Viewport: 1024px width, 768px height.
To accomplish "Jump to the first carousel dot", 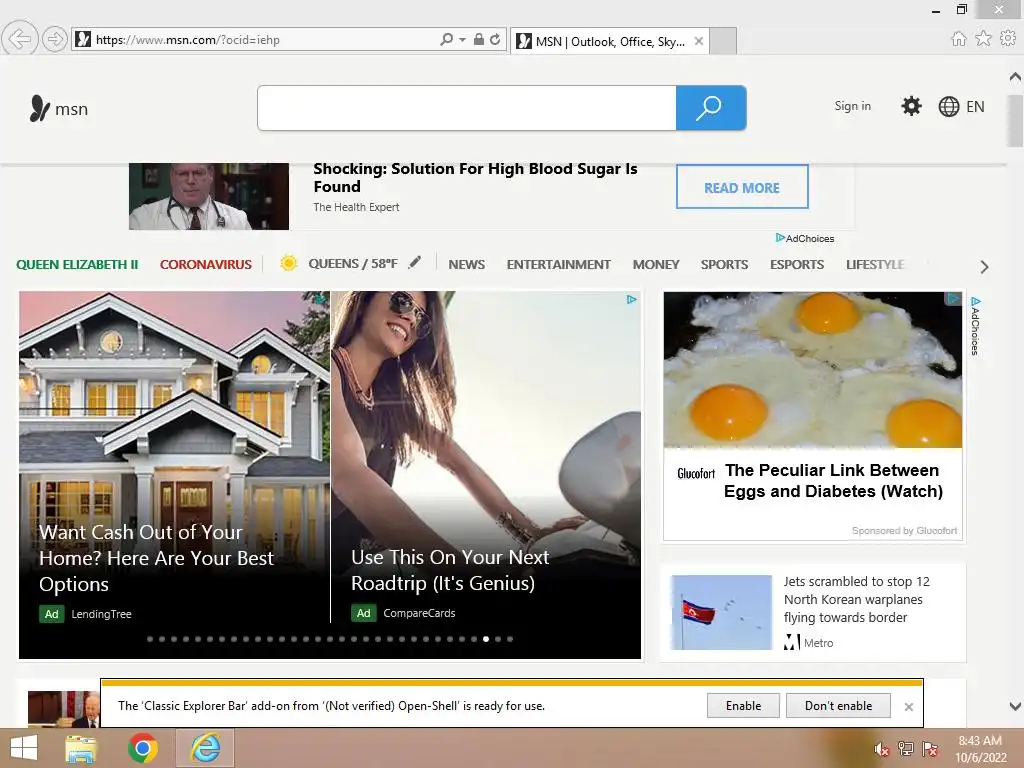I will [150, 639].
